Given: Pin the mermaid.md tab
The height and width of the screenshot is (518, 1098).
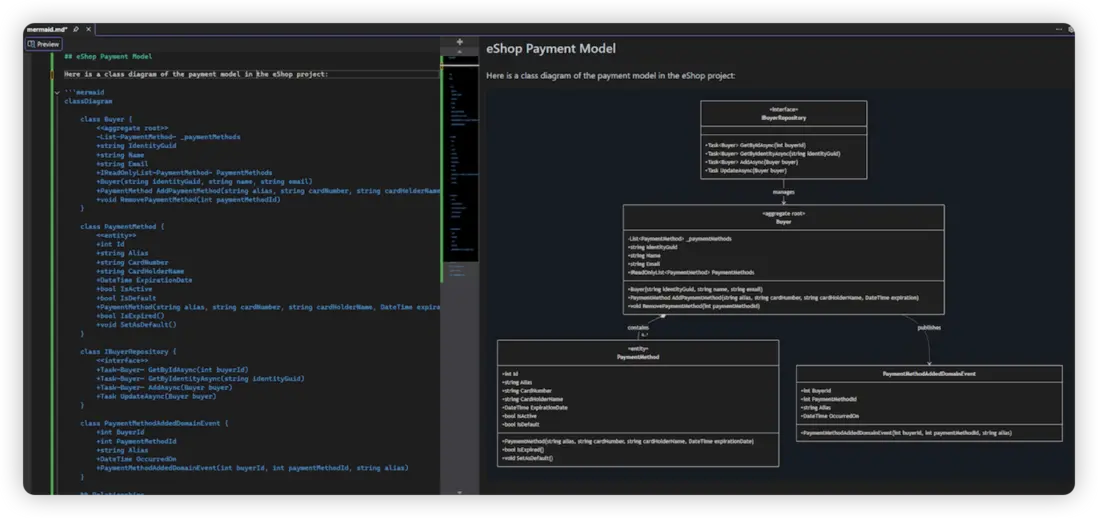Looking at the screenshot, I should [76, 30].
